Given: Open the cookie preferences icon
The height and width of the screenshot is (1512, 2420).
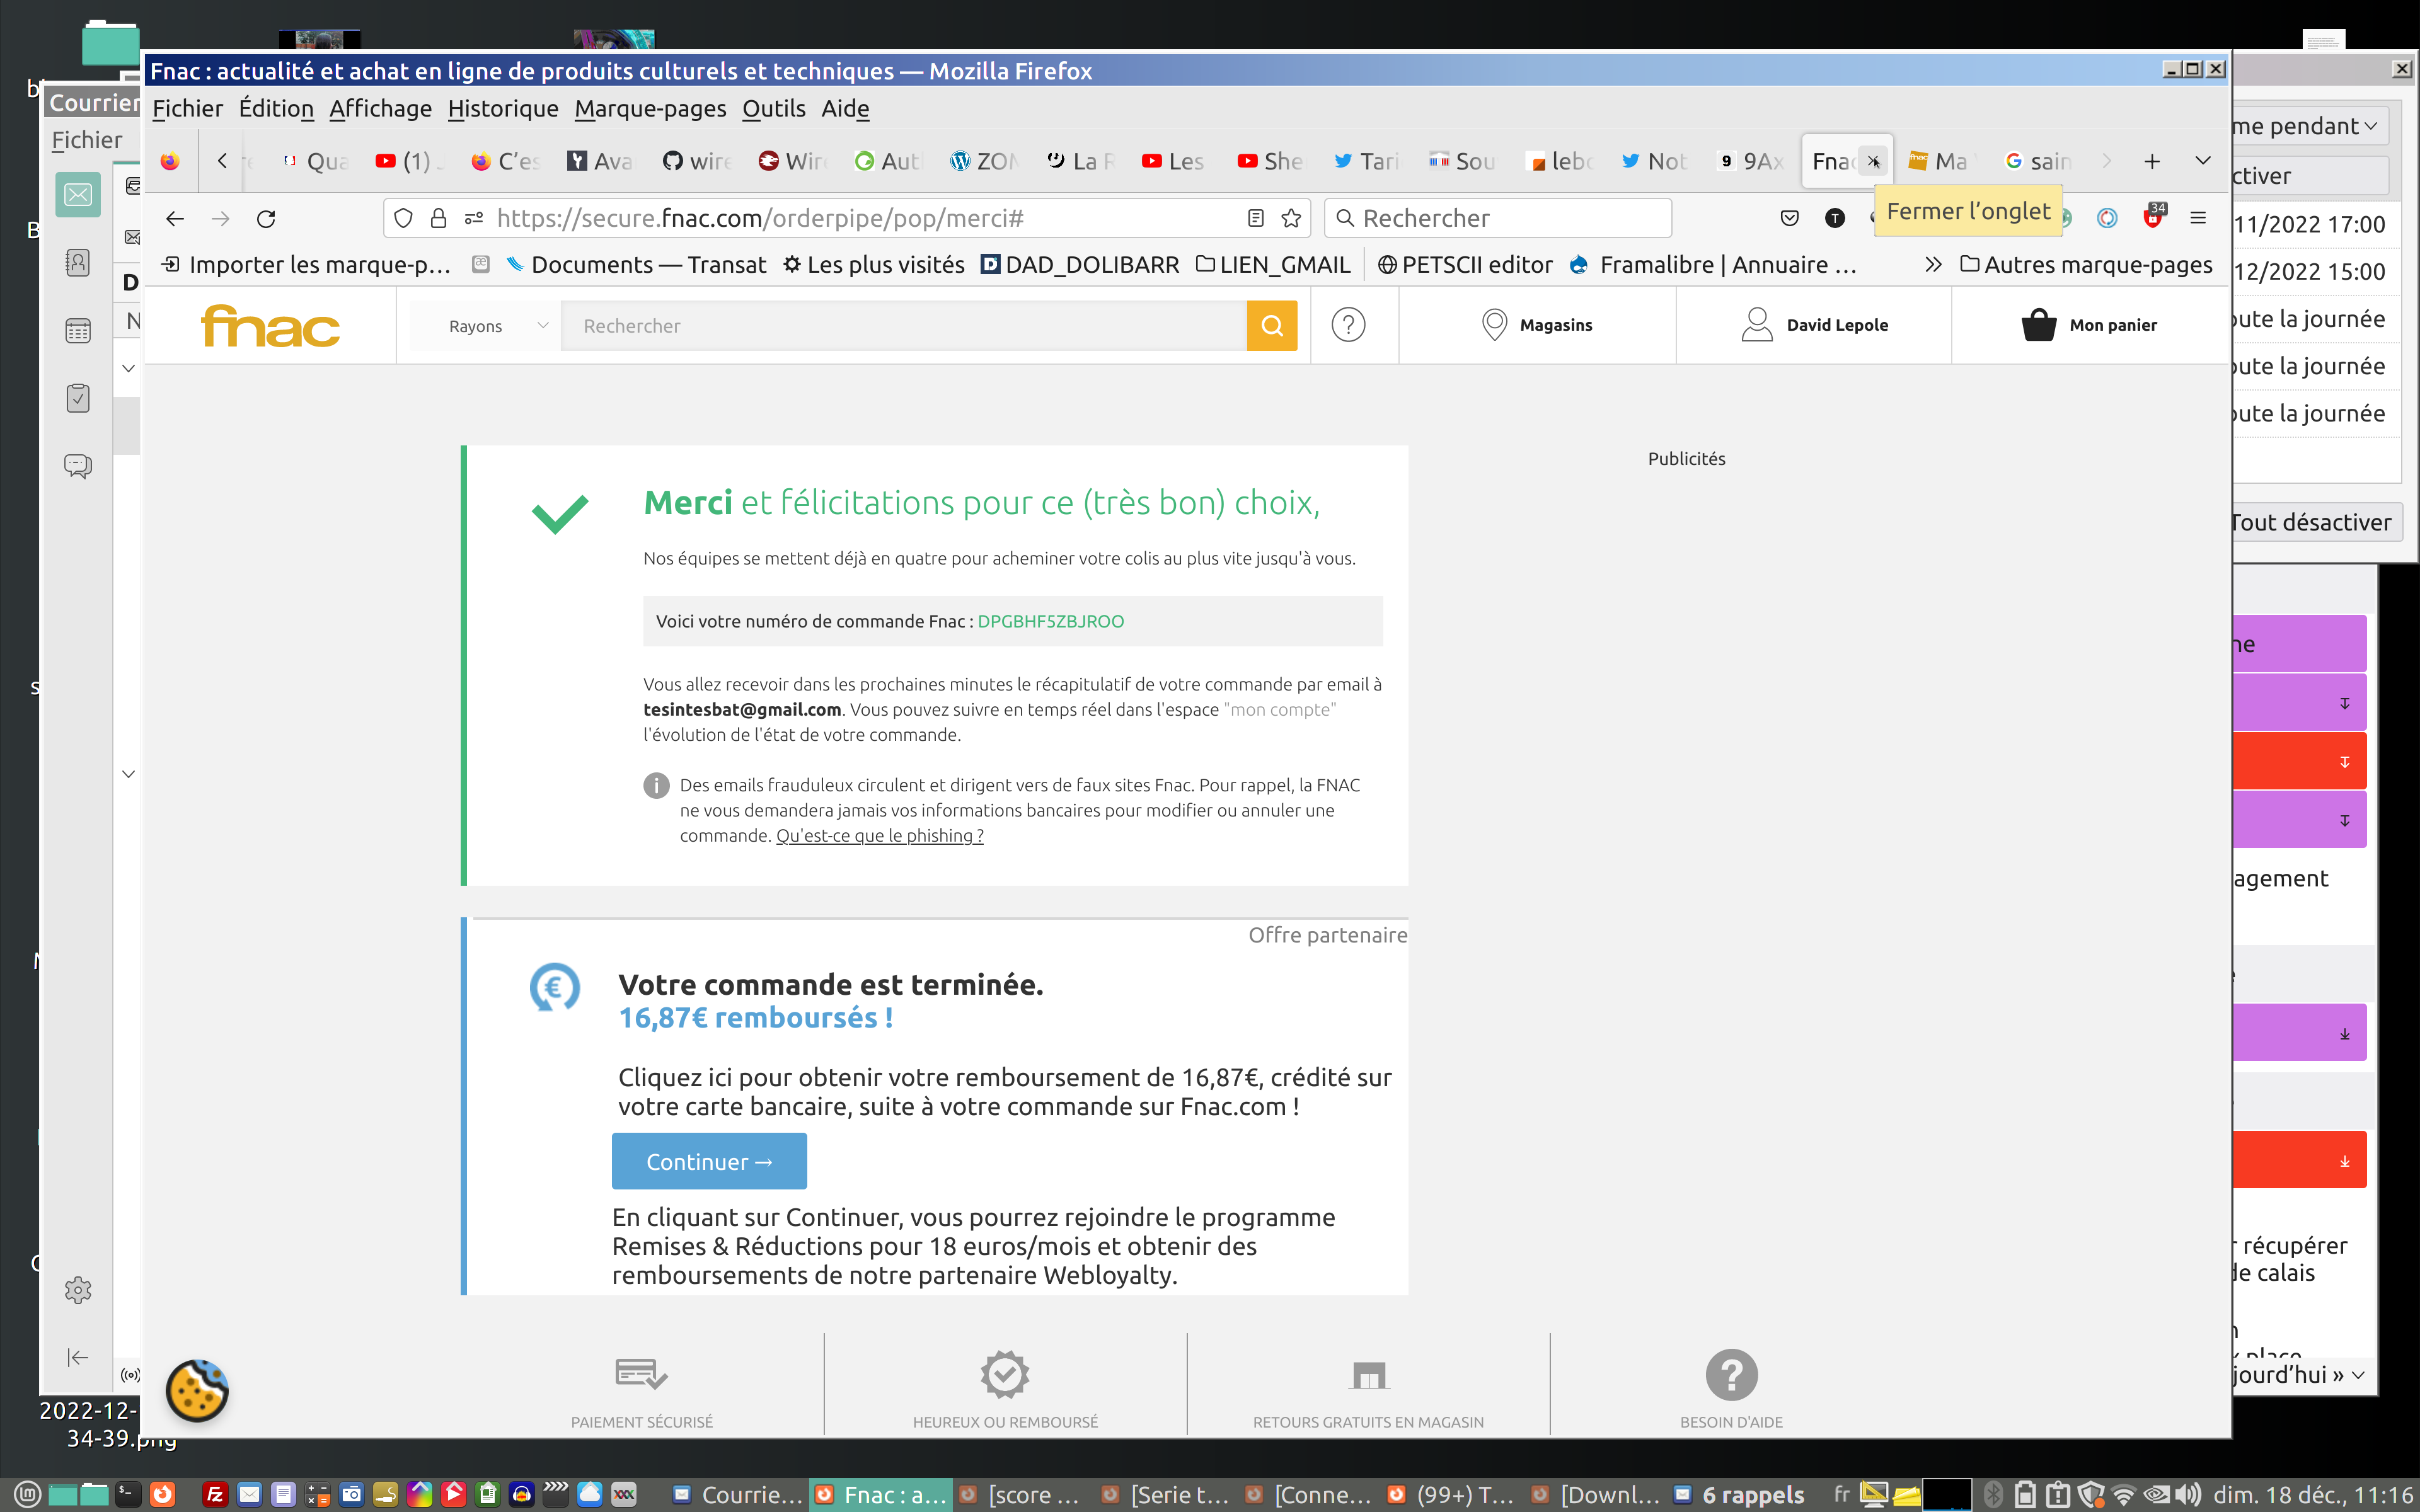Looking at the screenshot, I should click(x=197, y=1390).
